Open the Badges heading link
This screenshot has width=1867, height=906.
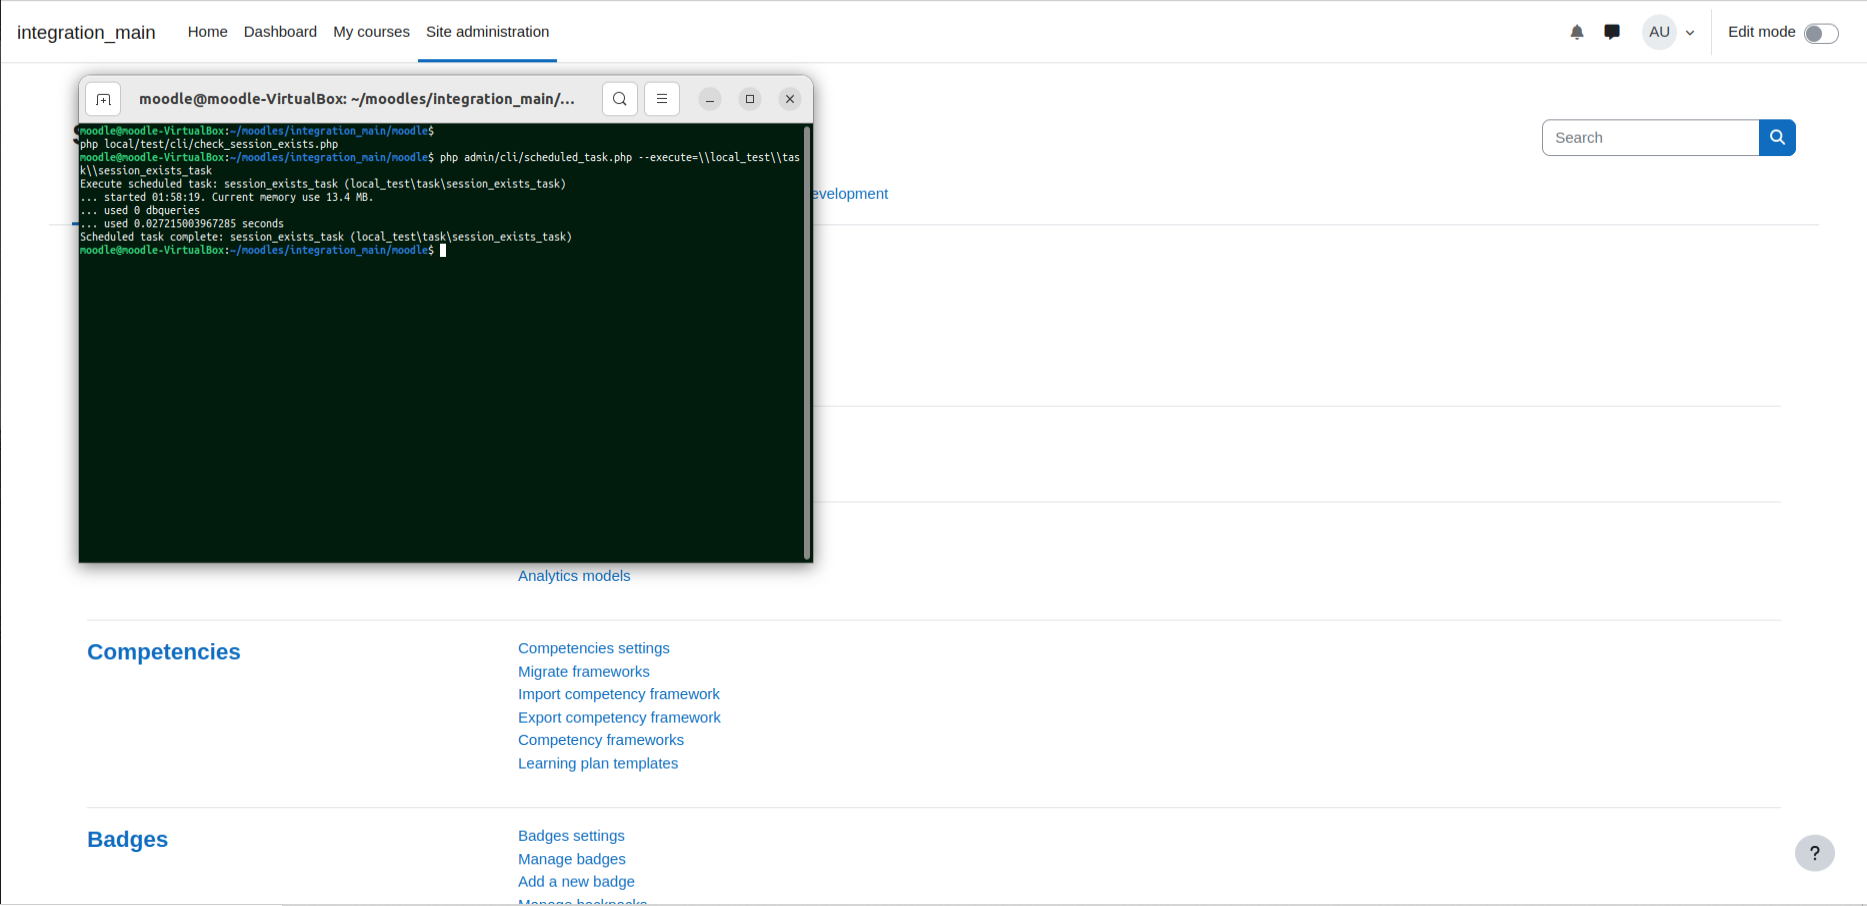tap(128, 839)
